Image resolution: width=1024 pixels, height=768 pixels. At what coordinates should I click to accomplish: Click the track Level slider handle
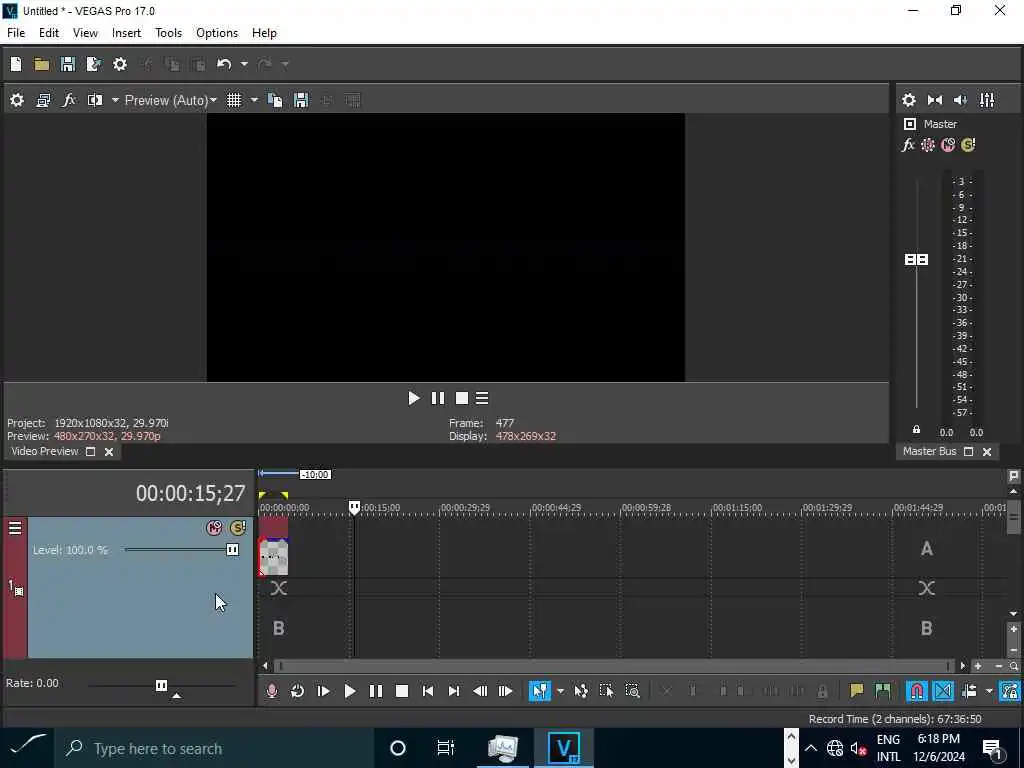(x=232, y=550)
